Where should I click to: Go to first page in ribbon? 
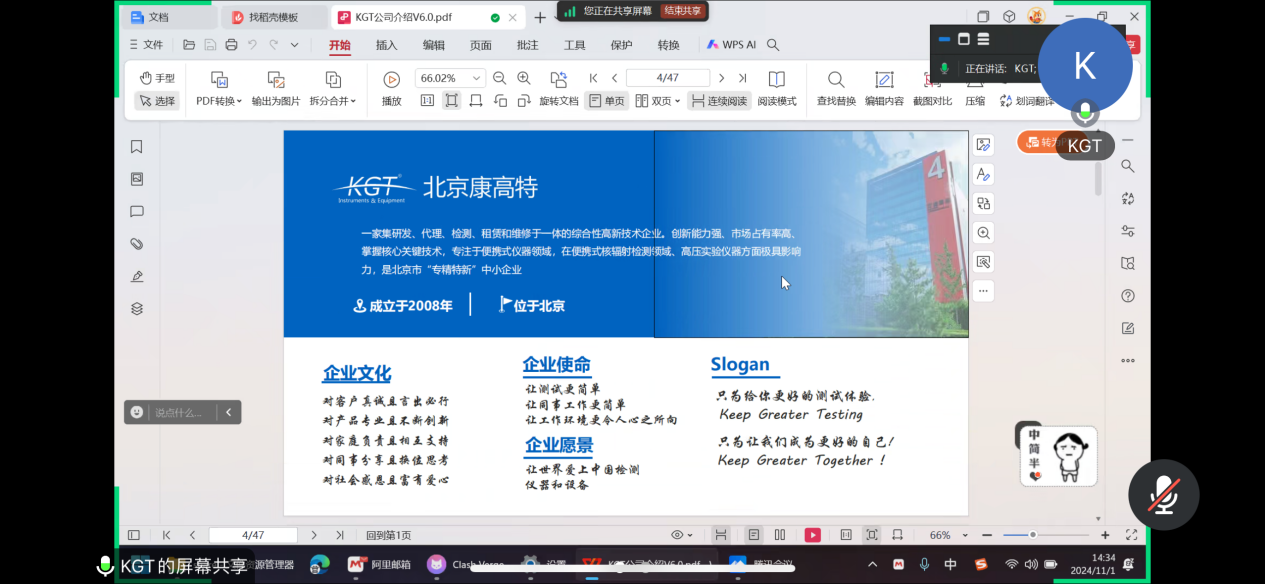594,78
